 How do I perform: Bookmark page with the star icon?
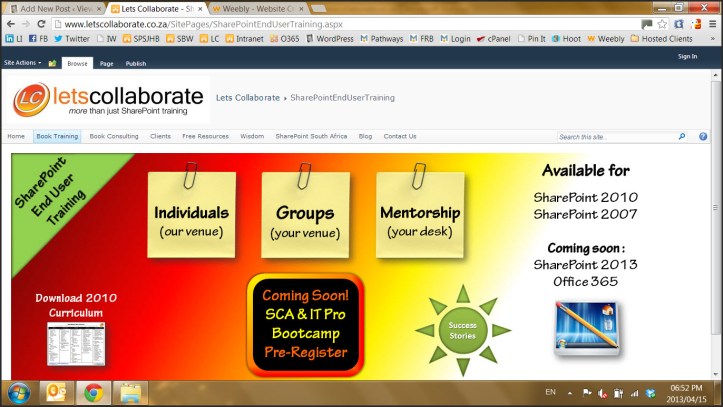coord(662,23)
